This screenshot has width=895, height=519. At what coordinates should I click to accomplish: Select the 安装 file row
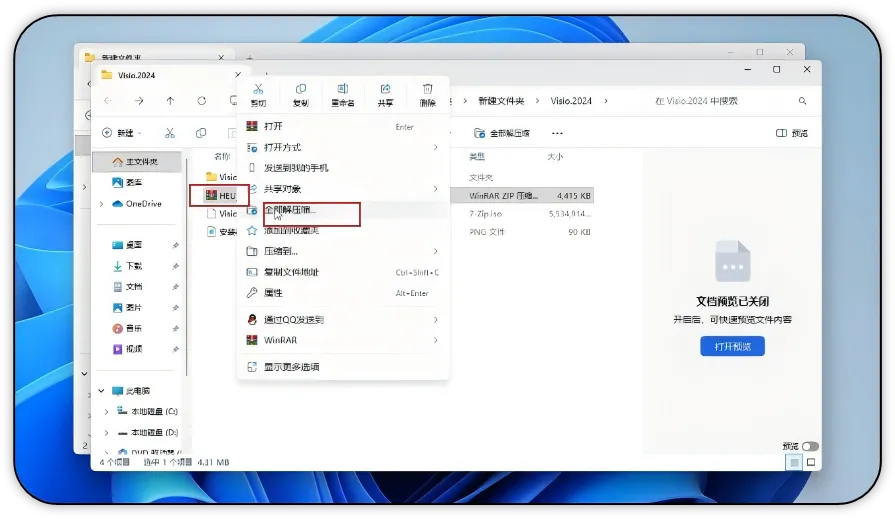point(222,232)
